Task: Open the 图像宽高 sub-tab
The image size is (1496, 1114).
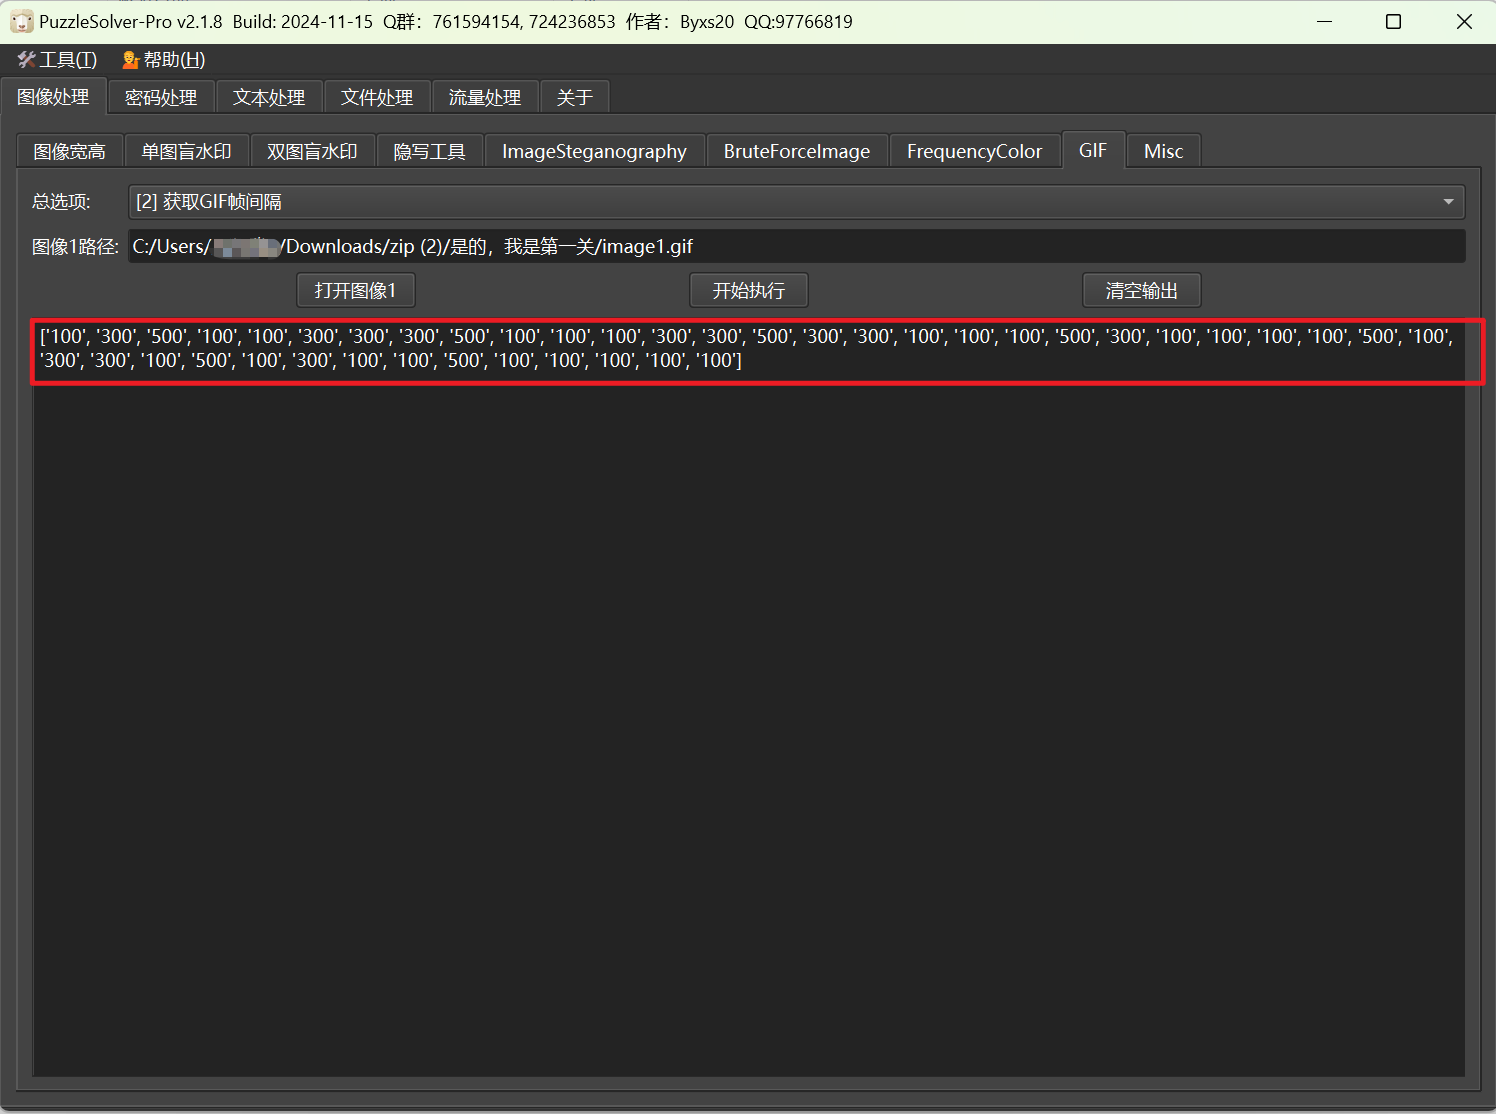Action: 69,152
